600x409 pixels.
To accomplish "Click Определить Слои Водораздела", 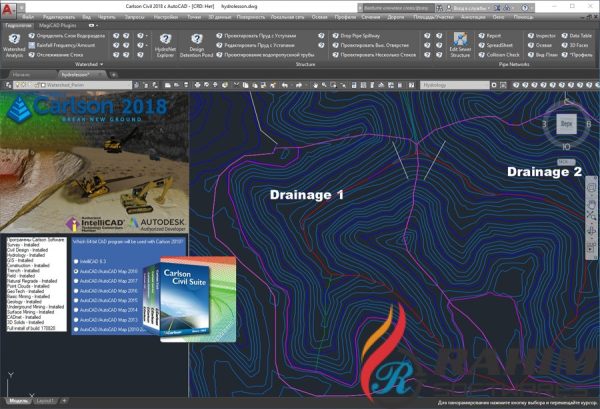I will pos(67,36).
